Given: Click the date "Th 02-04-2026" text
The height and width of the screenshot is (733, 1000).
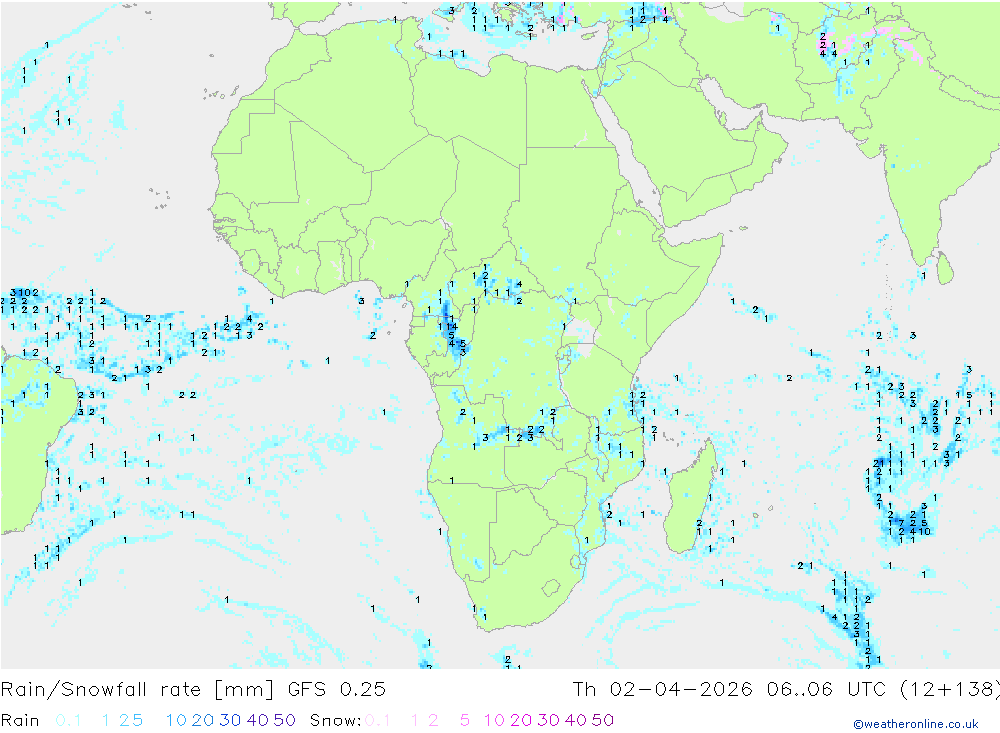Looking at the screenshot, I should [663, 690].
